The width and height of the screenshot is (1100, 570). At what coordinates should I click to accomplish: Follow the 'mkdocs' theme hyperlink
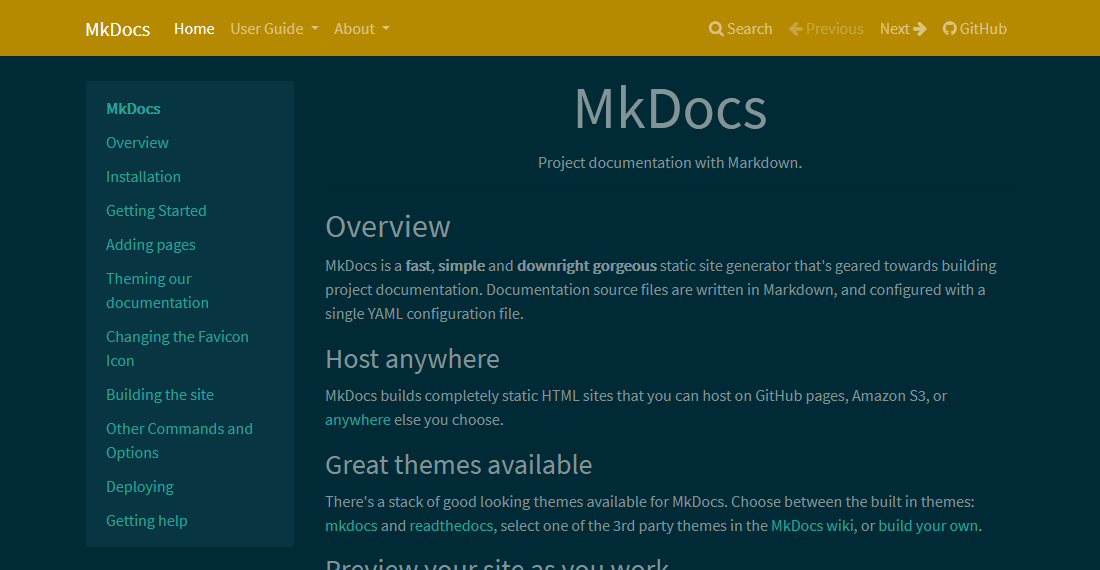(351, 526)
